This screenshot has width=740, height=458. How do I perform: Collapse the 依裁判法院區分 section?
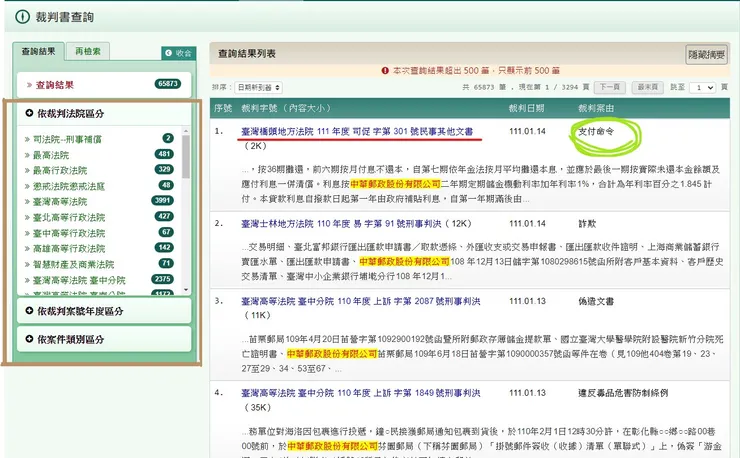(x=72, y=115)
